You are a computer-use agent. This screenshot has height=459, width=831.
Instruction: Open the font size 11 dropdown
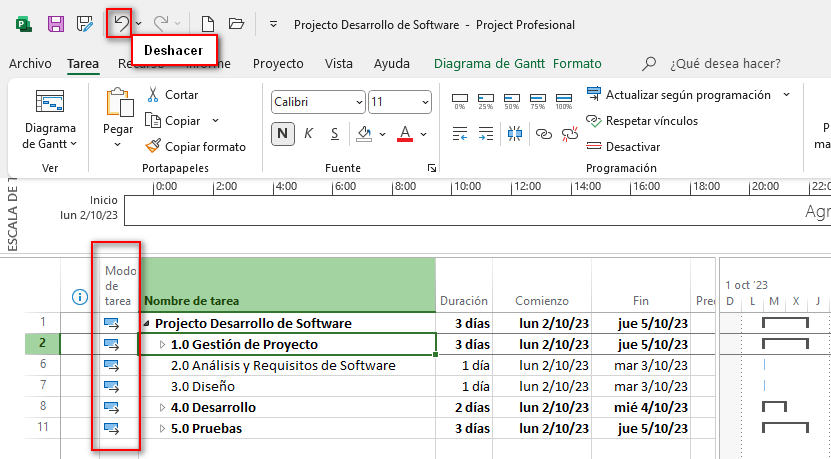[398, 102]
